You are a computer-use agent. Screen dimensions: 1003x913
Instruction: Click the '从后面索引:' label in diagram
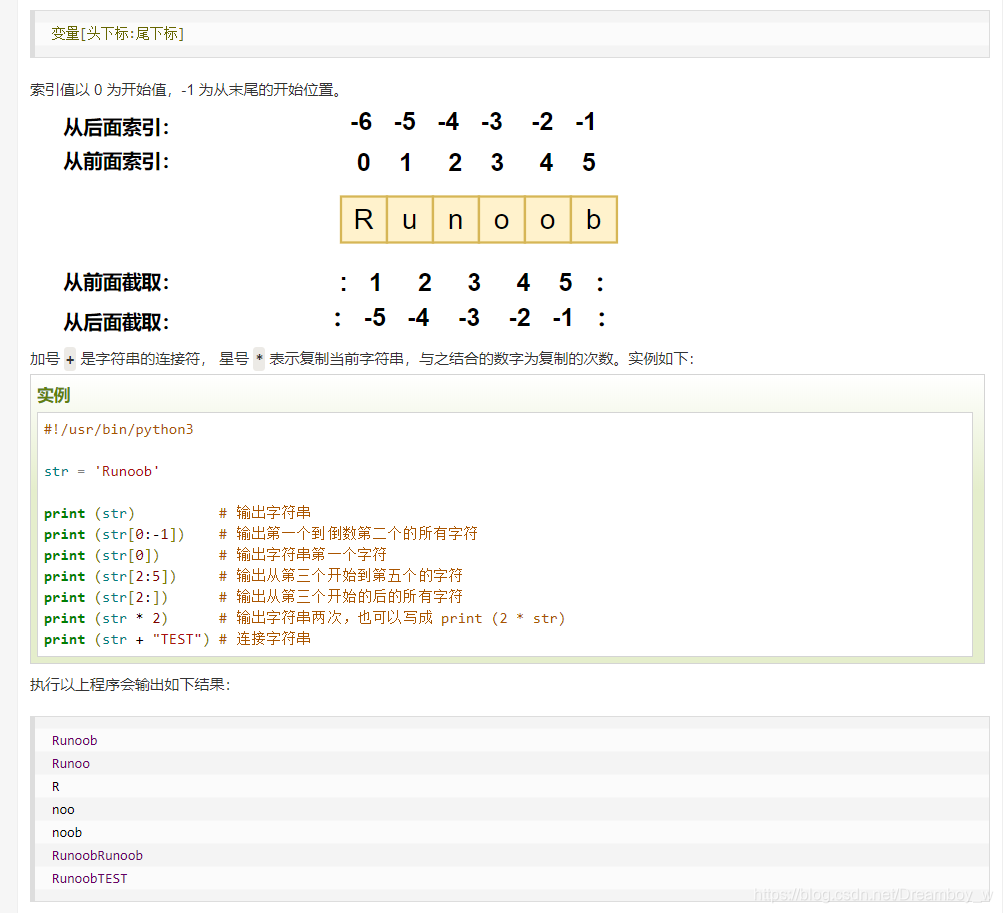pyautogui.click(x=116, y=127)
